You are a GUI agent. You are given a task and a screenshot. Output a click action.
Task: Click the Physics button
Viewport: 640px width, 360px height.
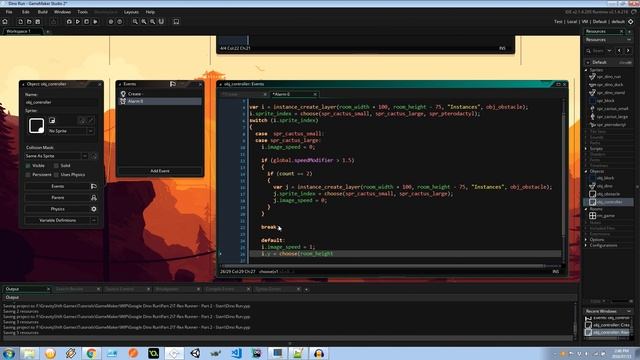point(61,209)
